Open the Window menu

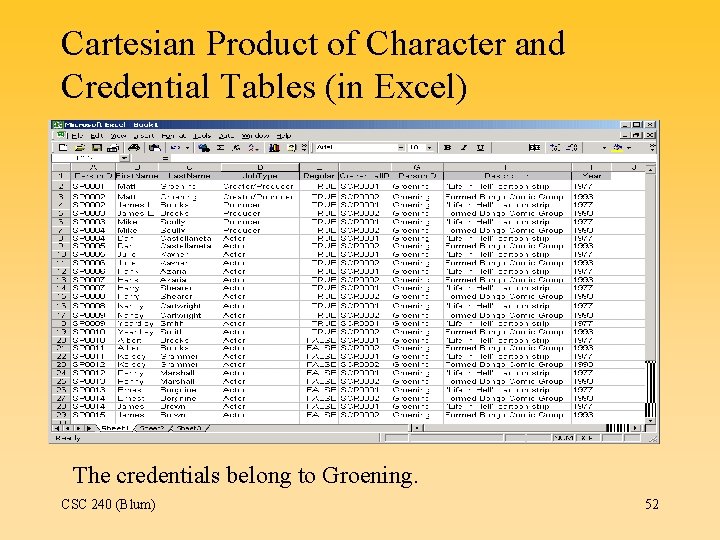pos(255,136)
